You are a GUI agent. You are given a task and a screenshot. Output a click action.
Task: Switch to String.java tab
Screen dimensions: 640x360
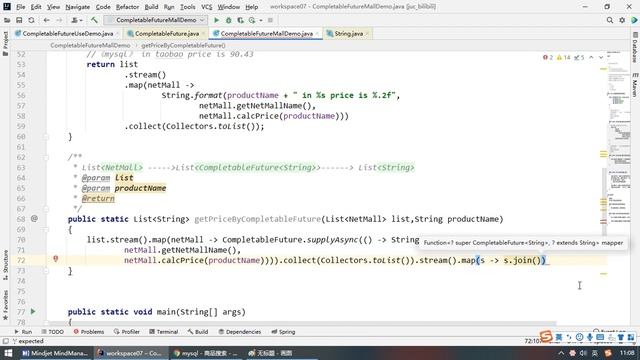(x=348, y=33)
